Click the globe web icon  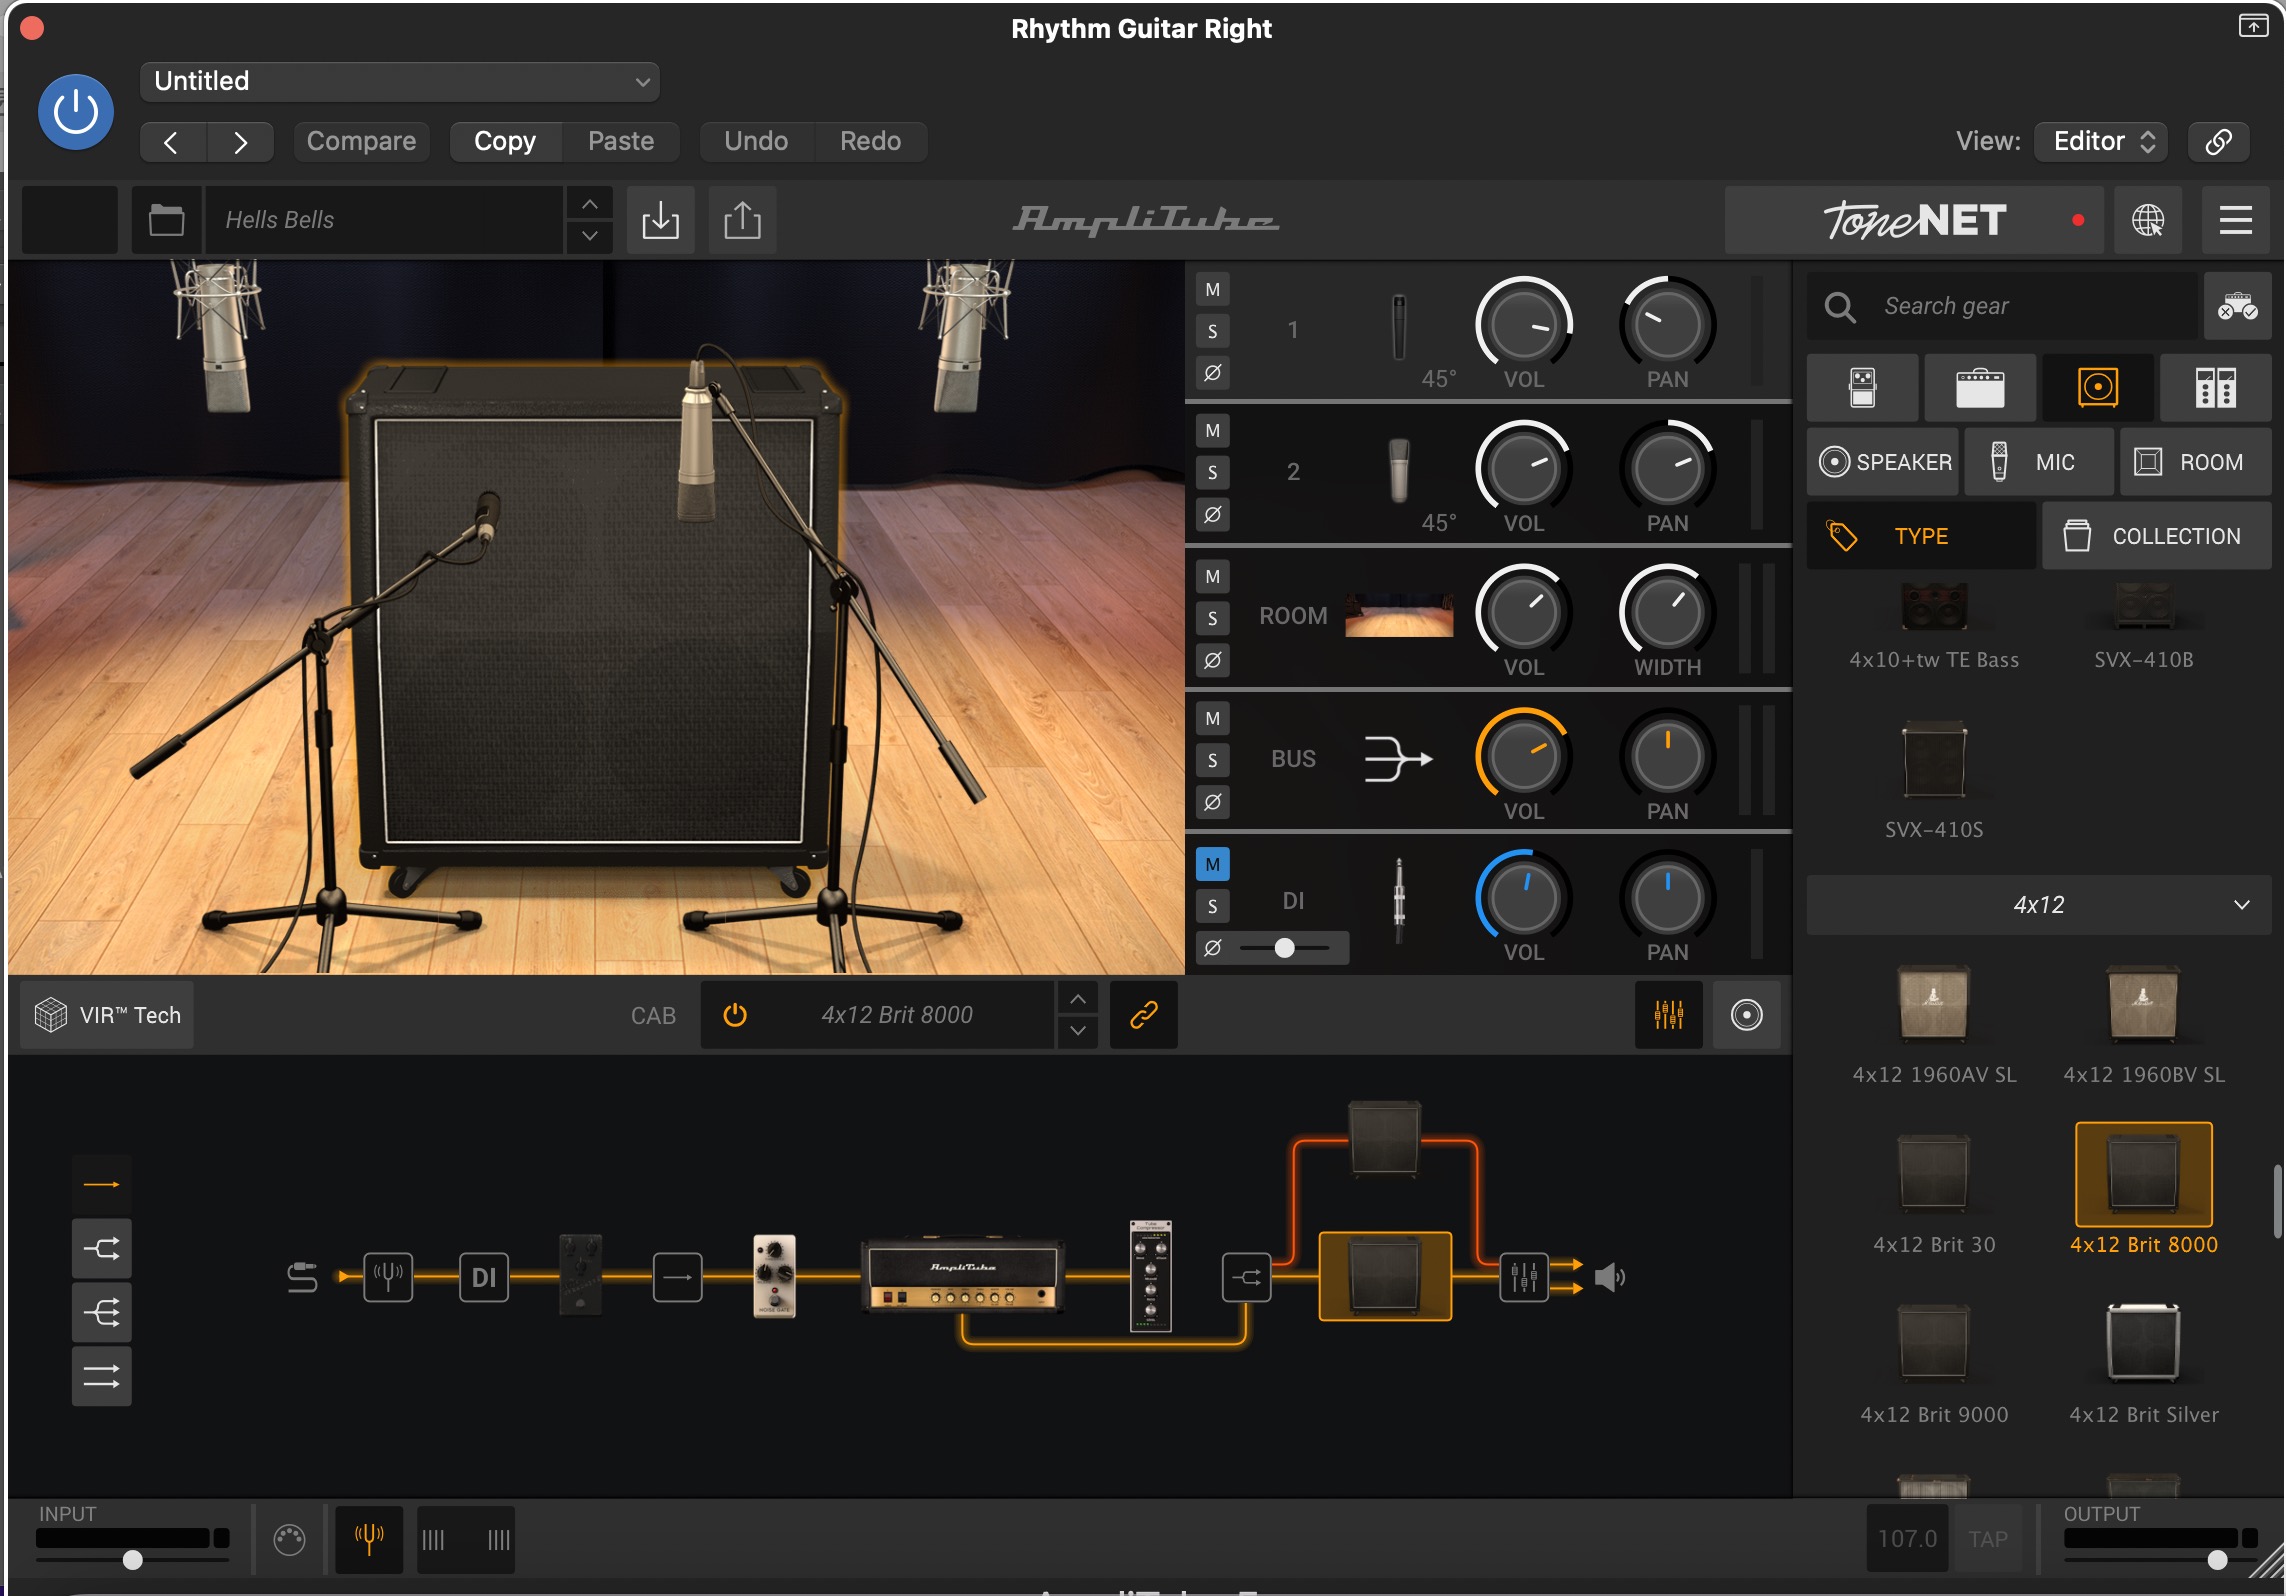(2148, 220)
